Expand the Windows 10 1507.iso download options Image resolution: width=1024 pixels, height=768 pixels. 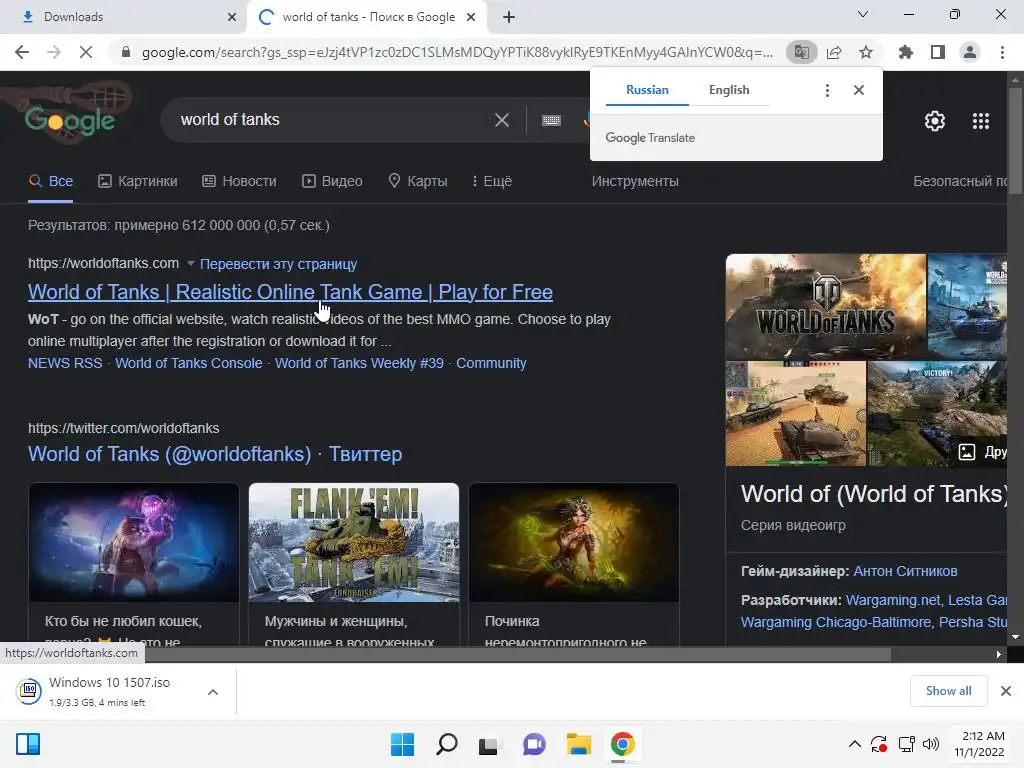click(213, 692)
